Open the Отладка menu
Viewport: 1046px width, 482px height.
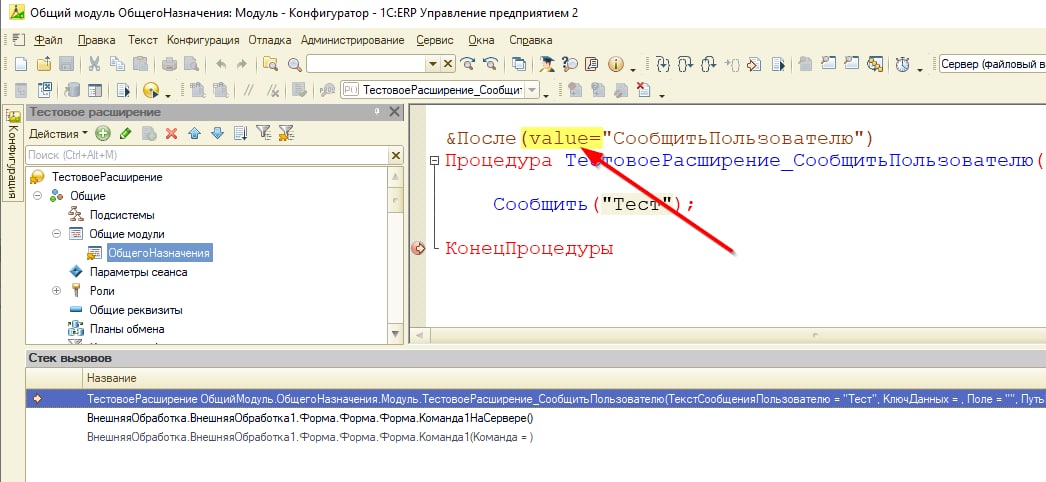click(270, 40)
